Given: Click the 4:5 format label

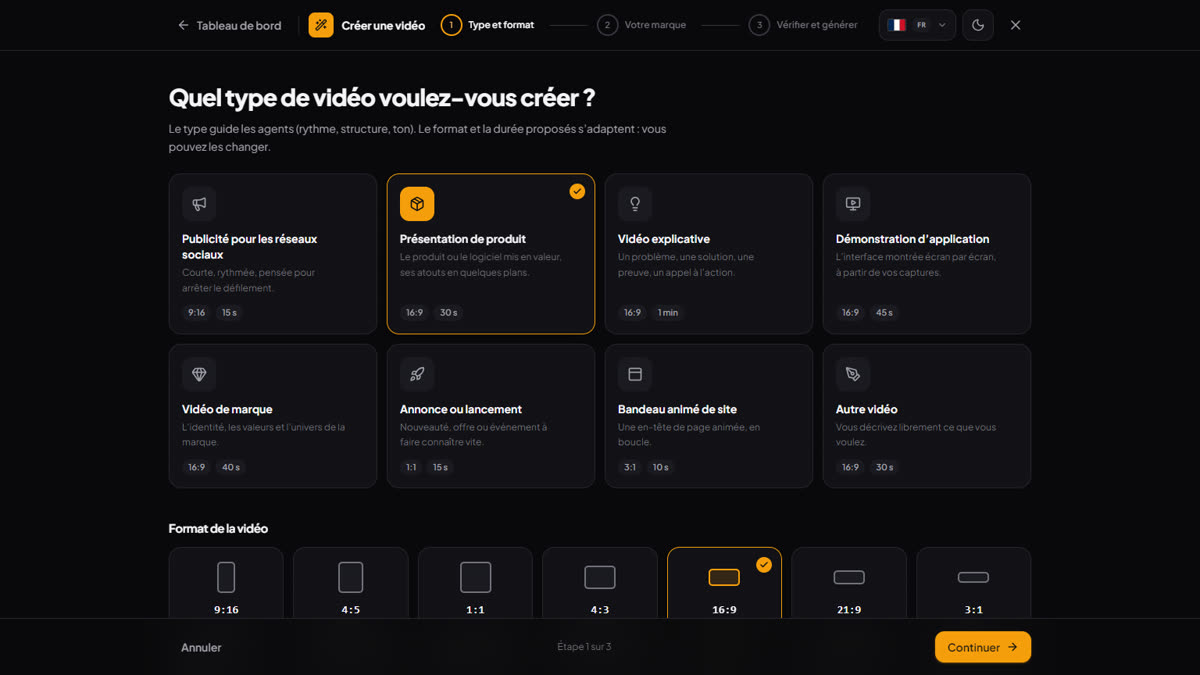Looking at the screenshot, I should click(350, 610).
